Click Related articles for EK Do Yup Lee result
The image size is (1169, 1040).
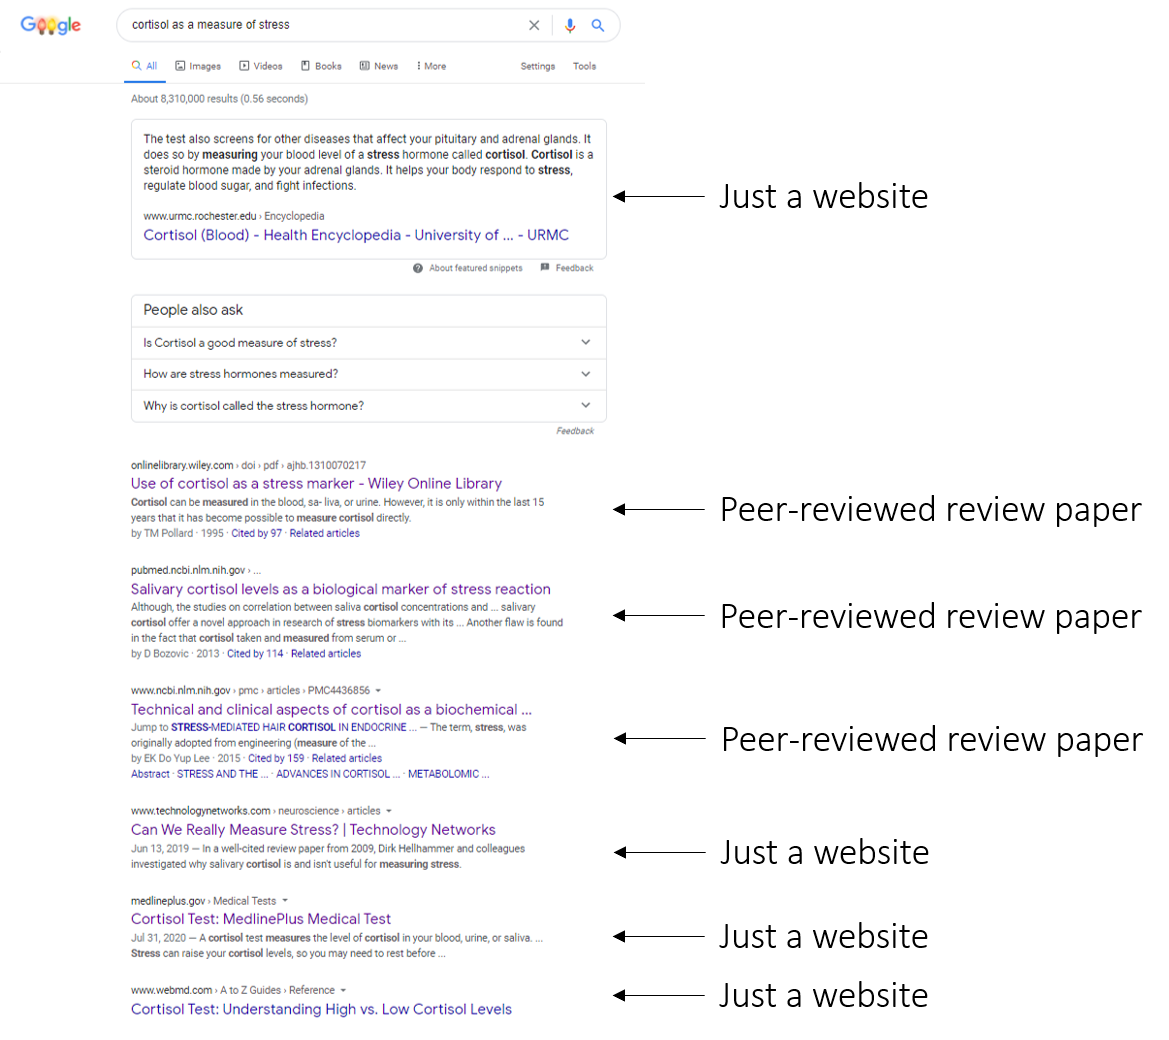click(x=347, y=758)
